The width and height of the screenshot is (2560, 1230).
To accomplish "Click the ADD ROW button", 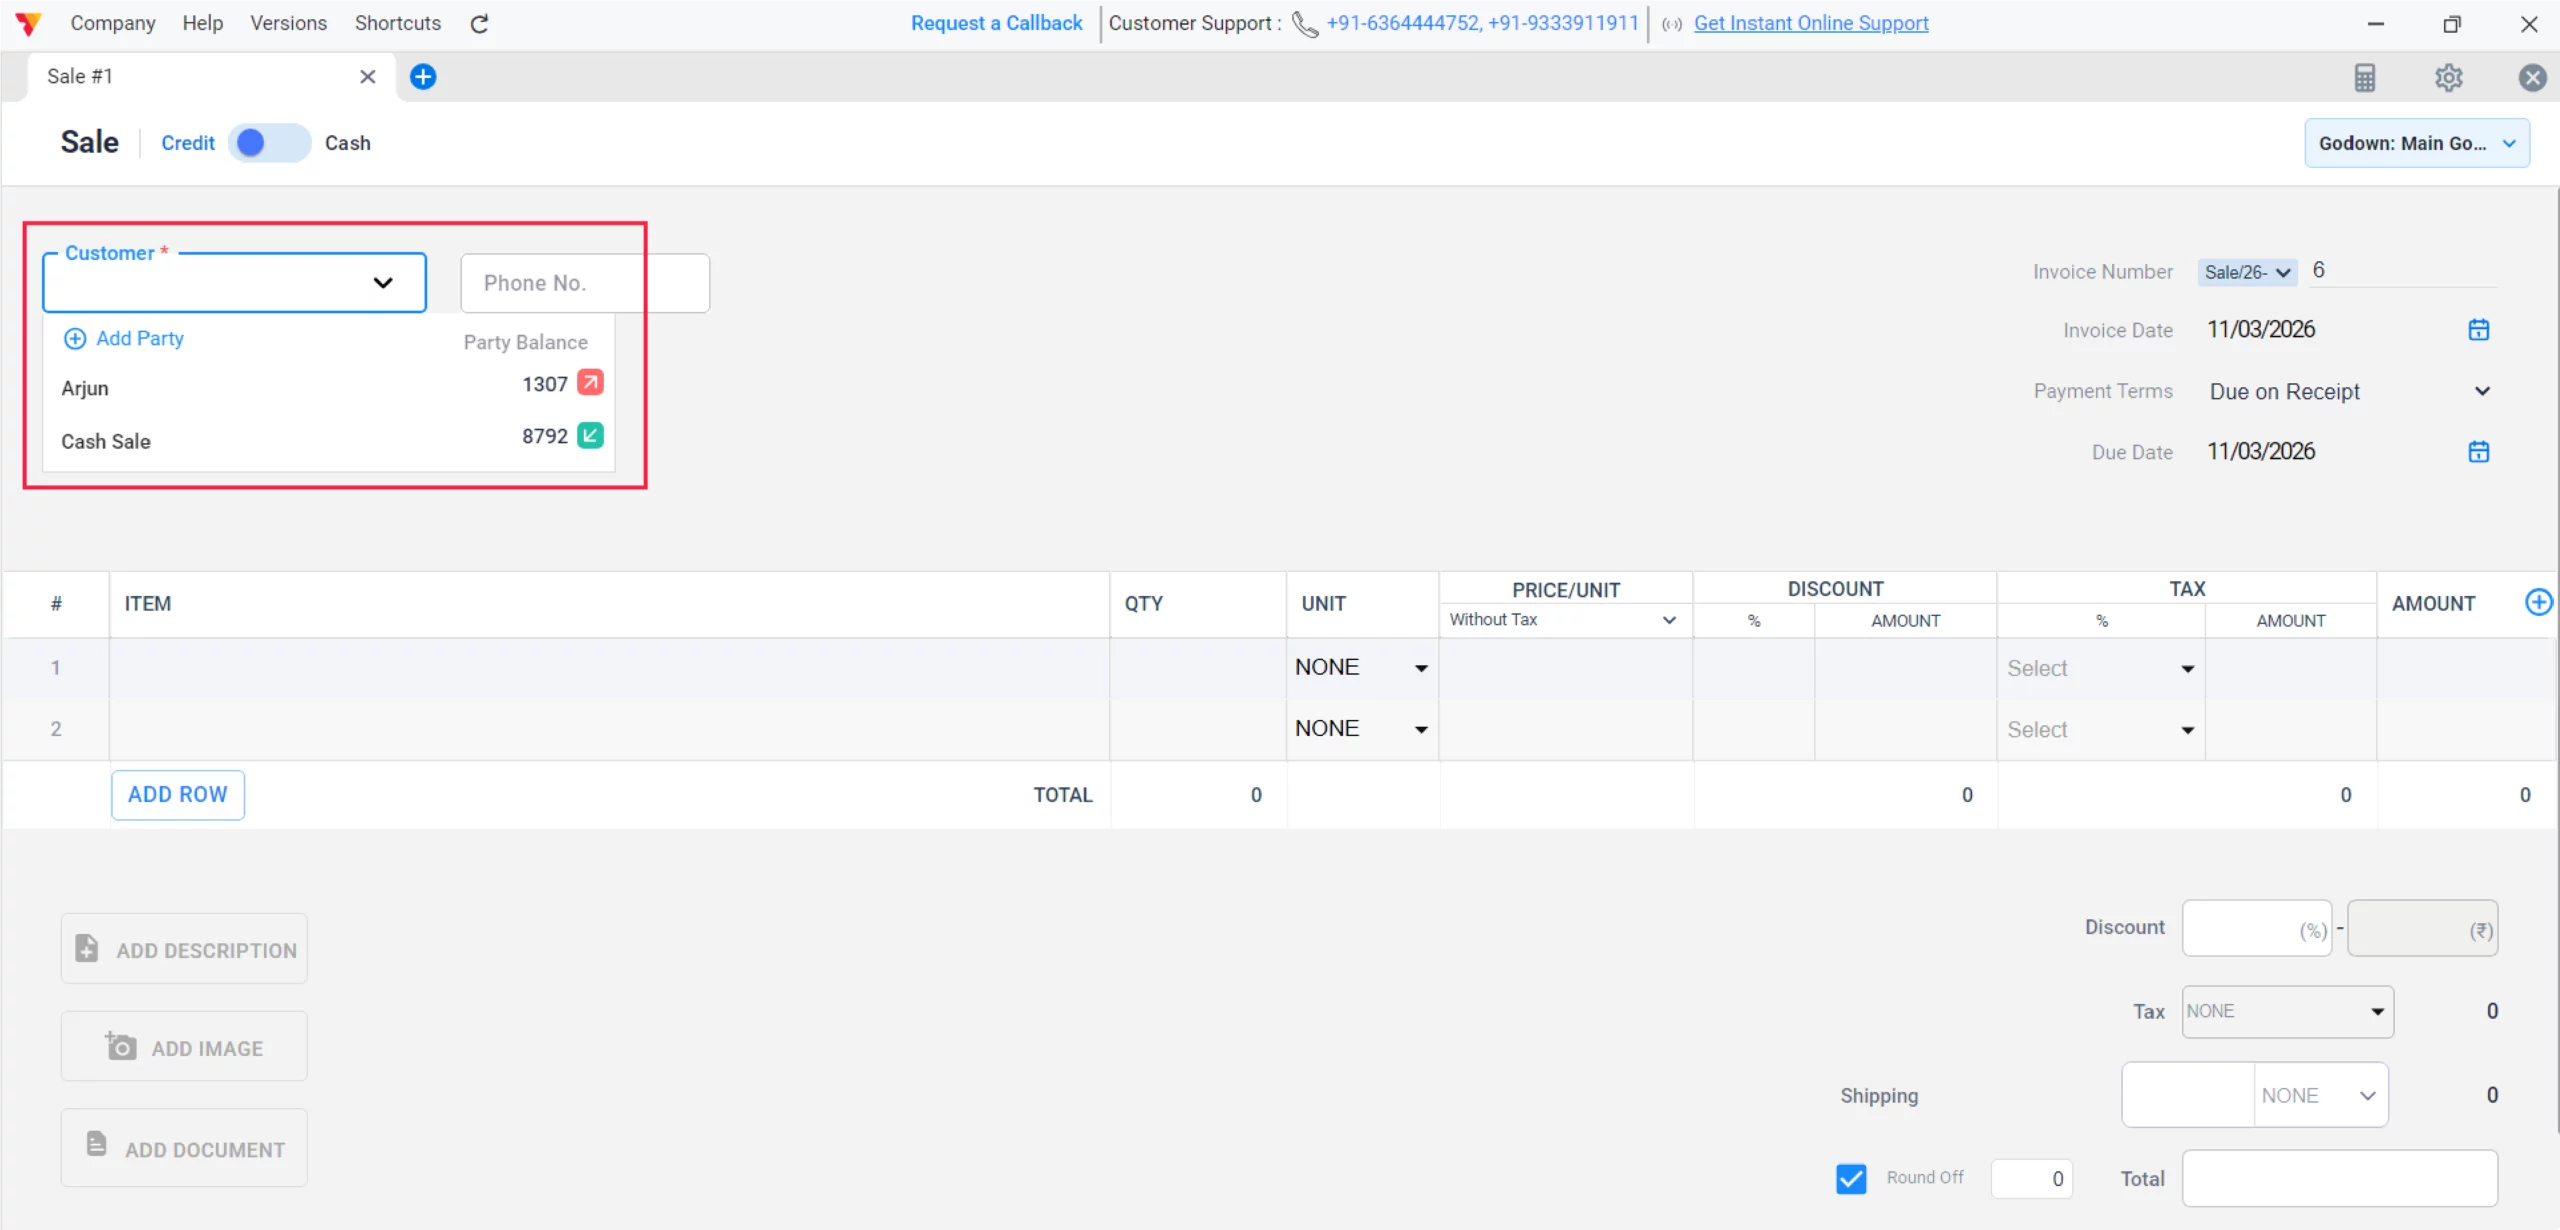I will pos(177,794).
